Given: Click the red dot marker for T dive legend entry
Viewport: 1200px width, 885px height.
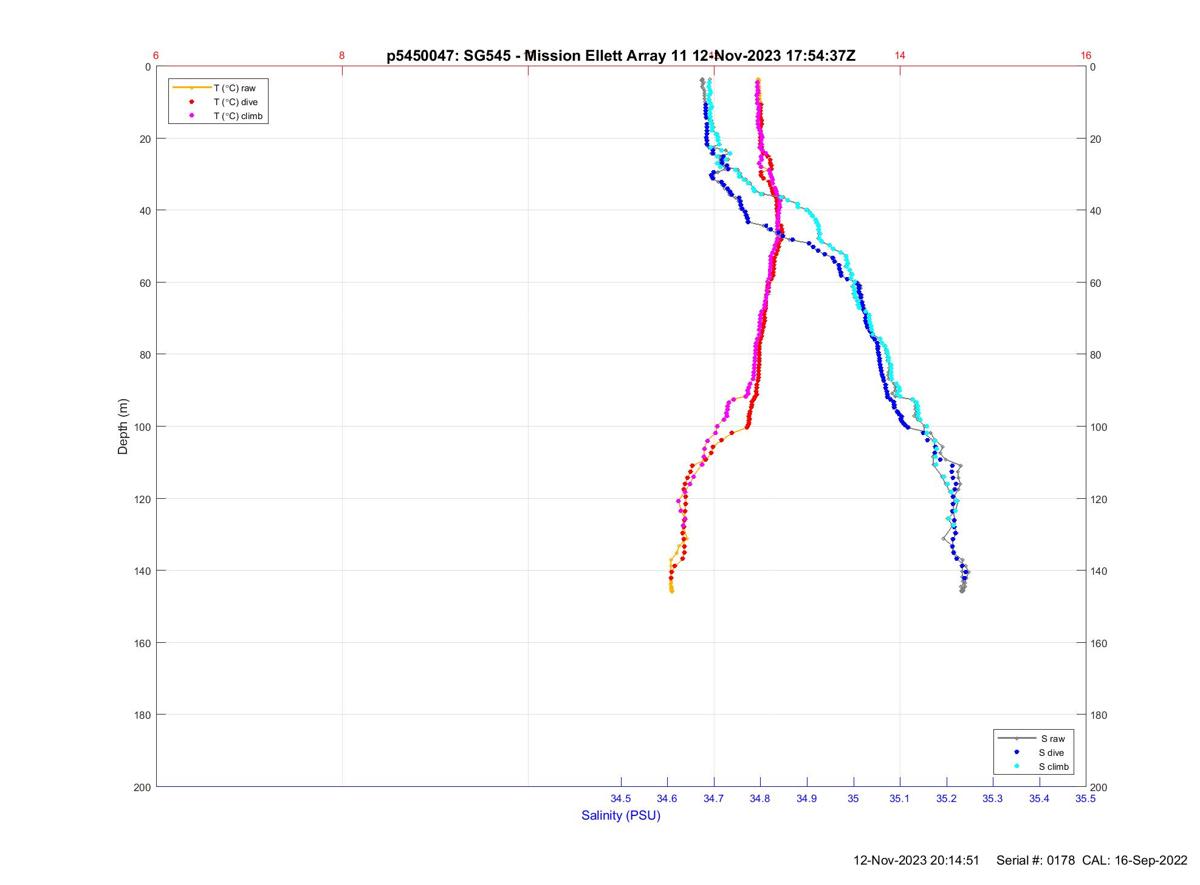Looking at the screenshot, I should 191,102.
